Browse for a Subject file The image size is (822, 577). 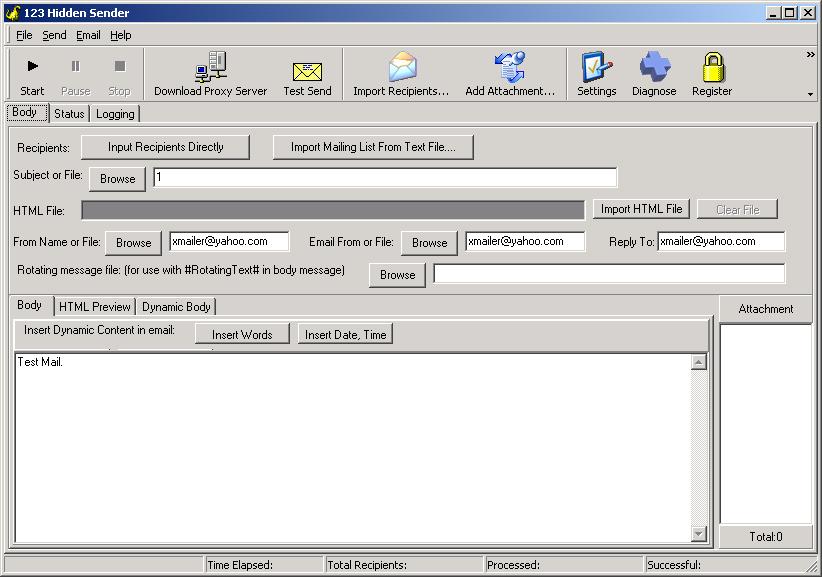(117, 179)
